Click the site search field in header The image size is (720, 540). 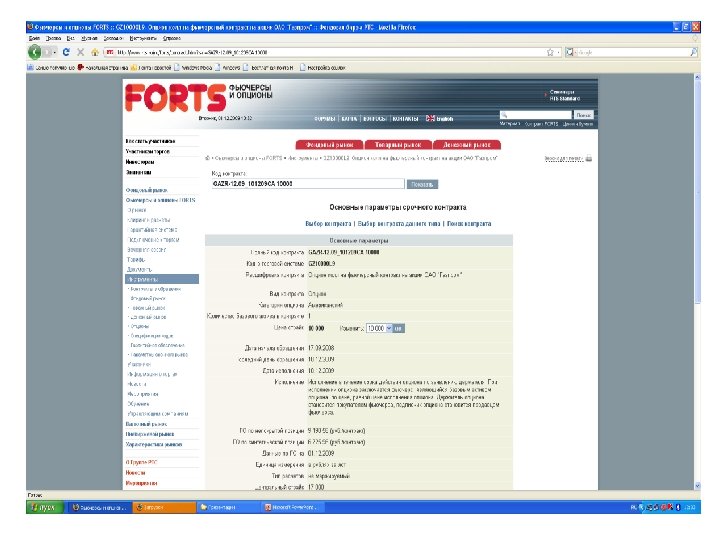tap(536, 115)
